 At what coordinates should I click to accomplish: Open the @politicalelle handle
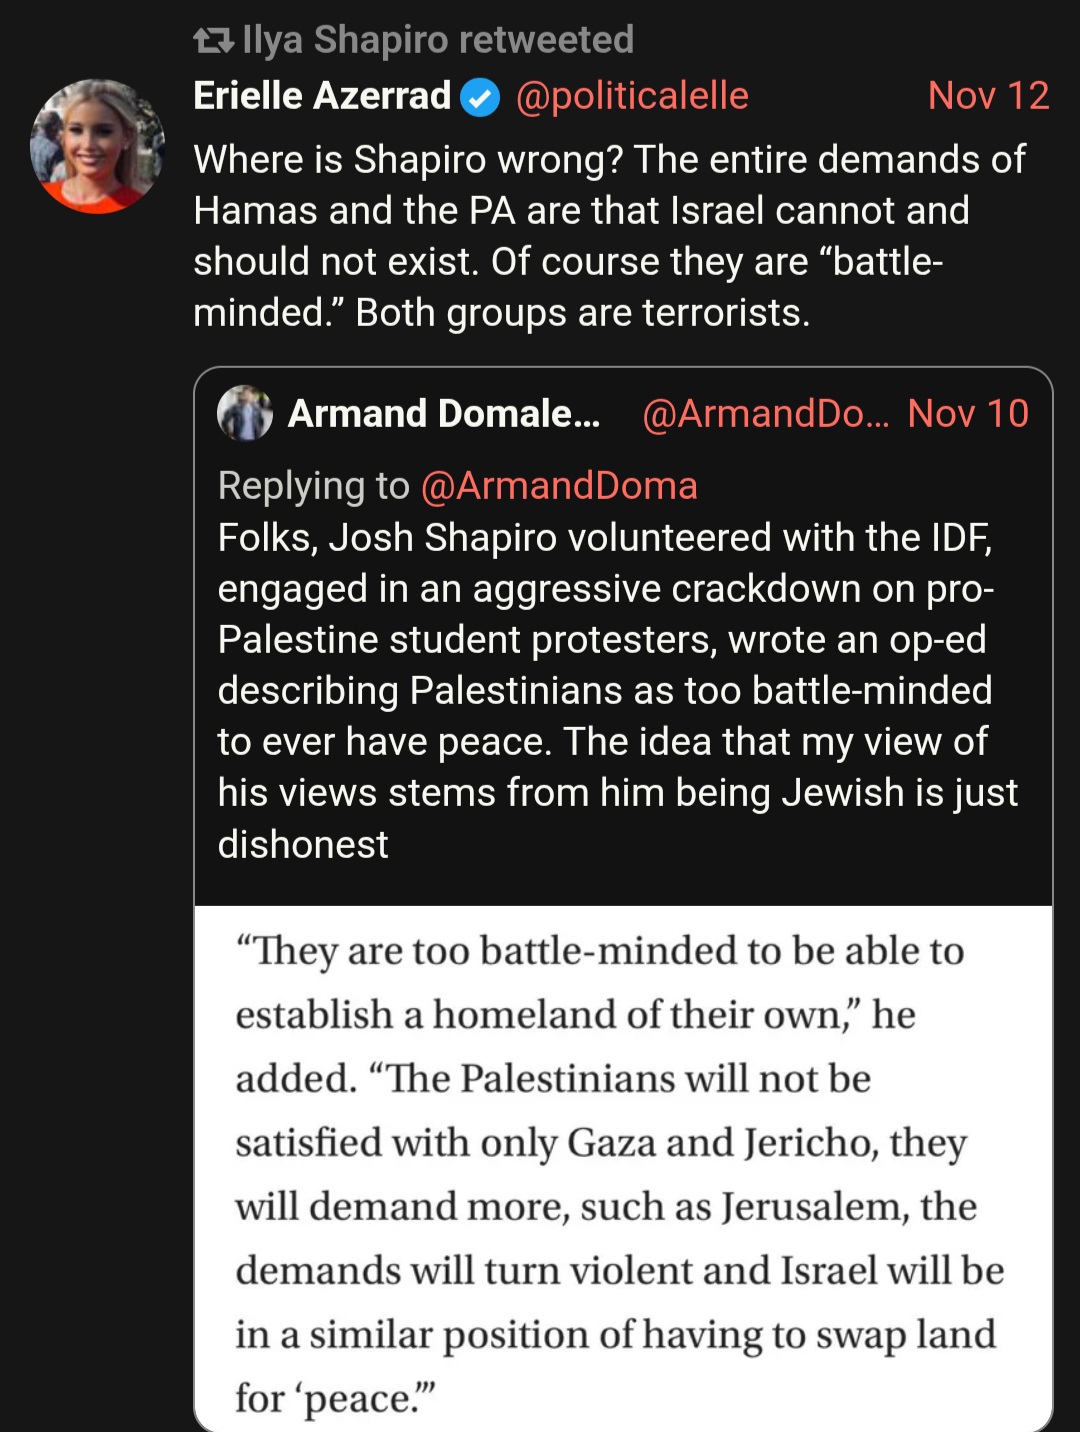tap(632, 96)
